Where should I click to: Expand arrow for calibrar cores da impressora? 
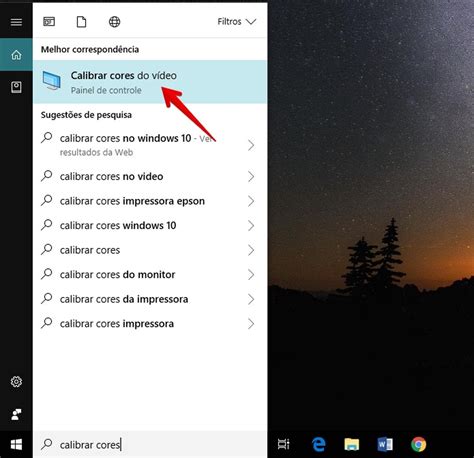(251, 299)
